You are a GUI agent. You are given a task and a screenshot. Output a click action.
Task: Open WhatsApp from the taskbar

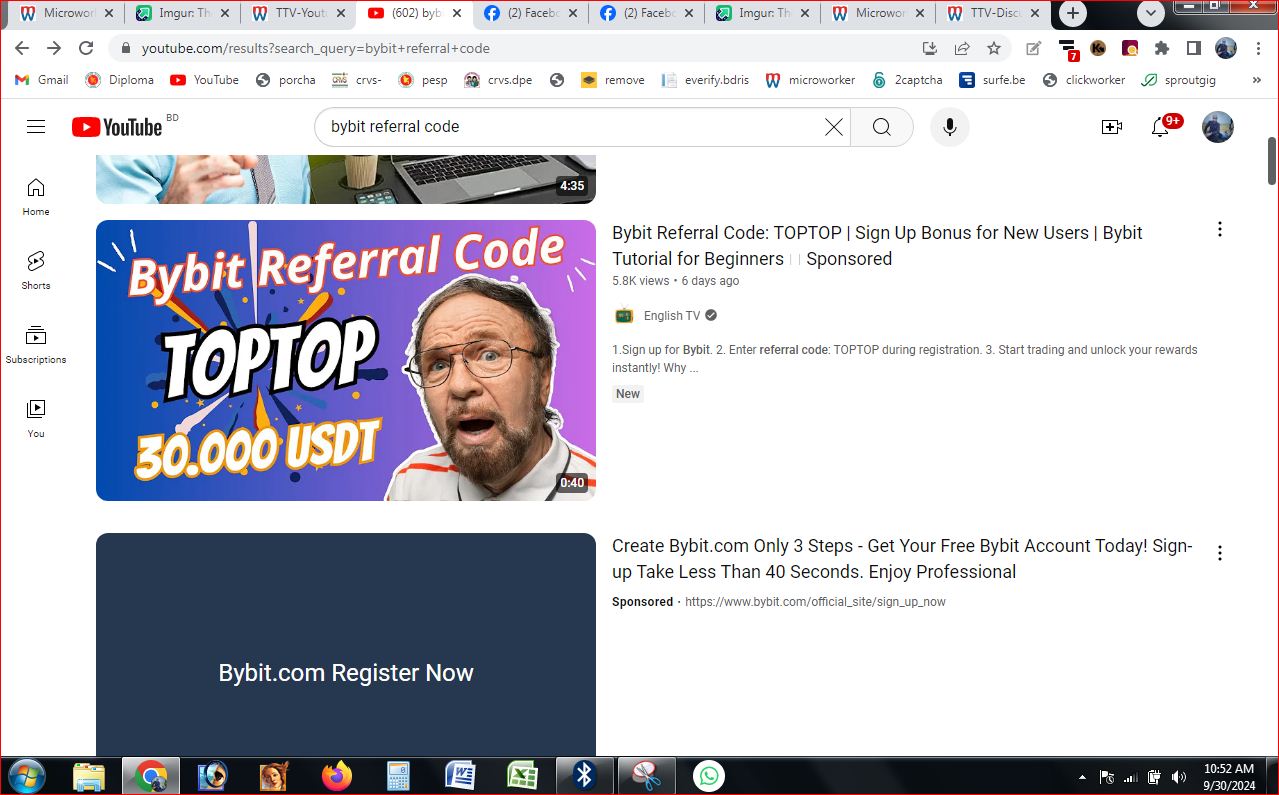point(709,776)
